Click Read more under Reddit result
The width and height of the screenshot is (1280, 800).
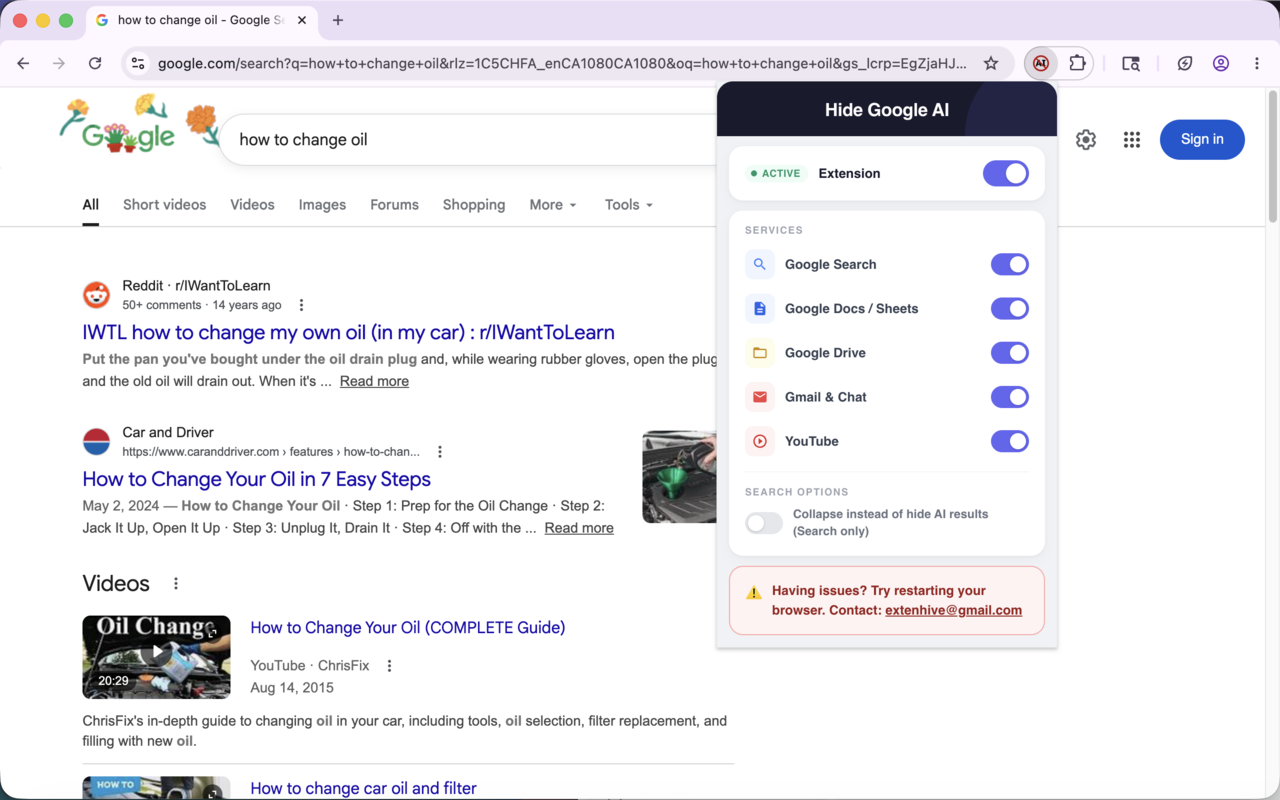point(374,381)
